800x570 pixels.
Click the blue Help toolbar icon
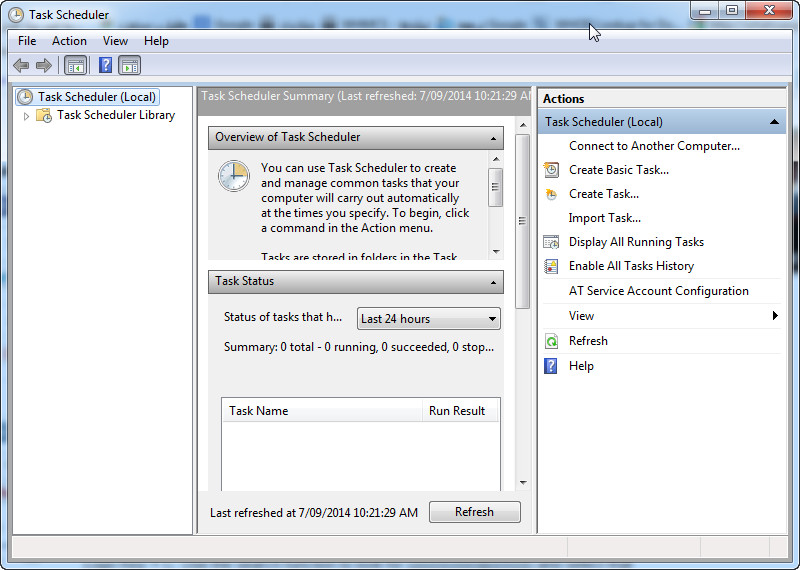point(105,65)
